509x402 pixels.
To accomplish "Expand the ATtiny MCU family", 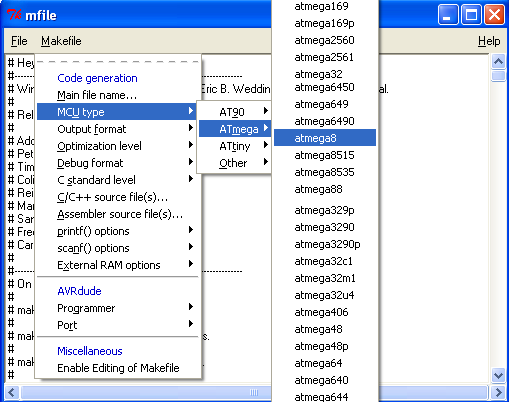I will [x=235, y=146].
